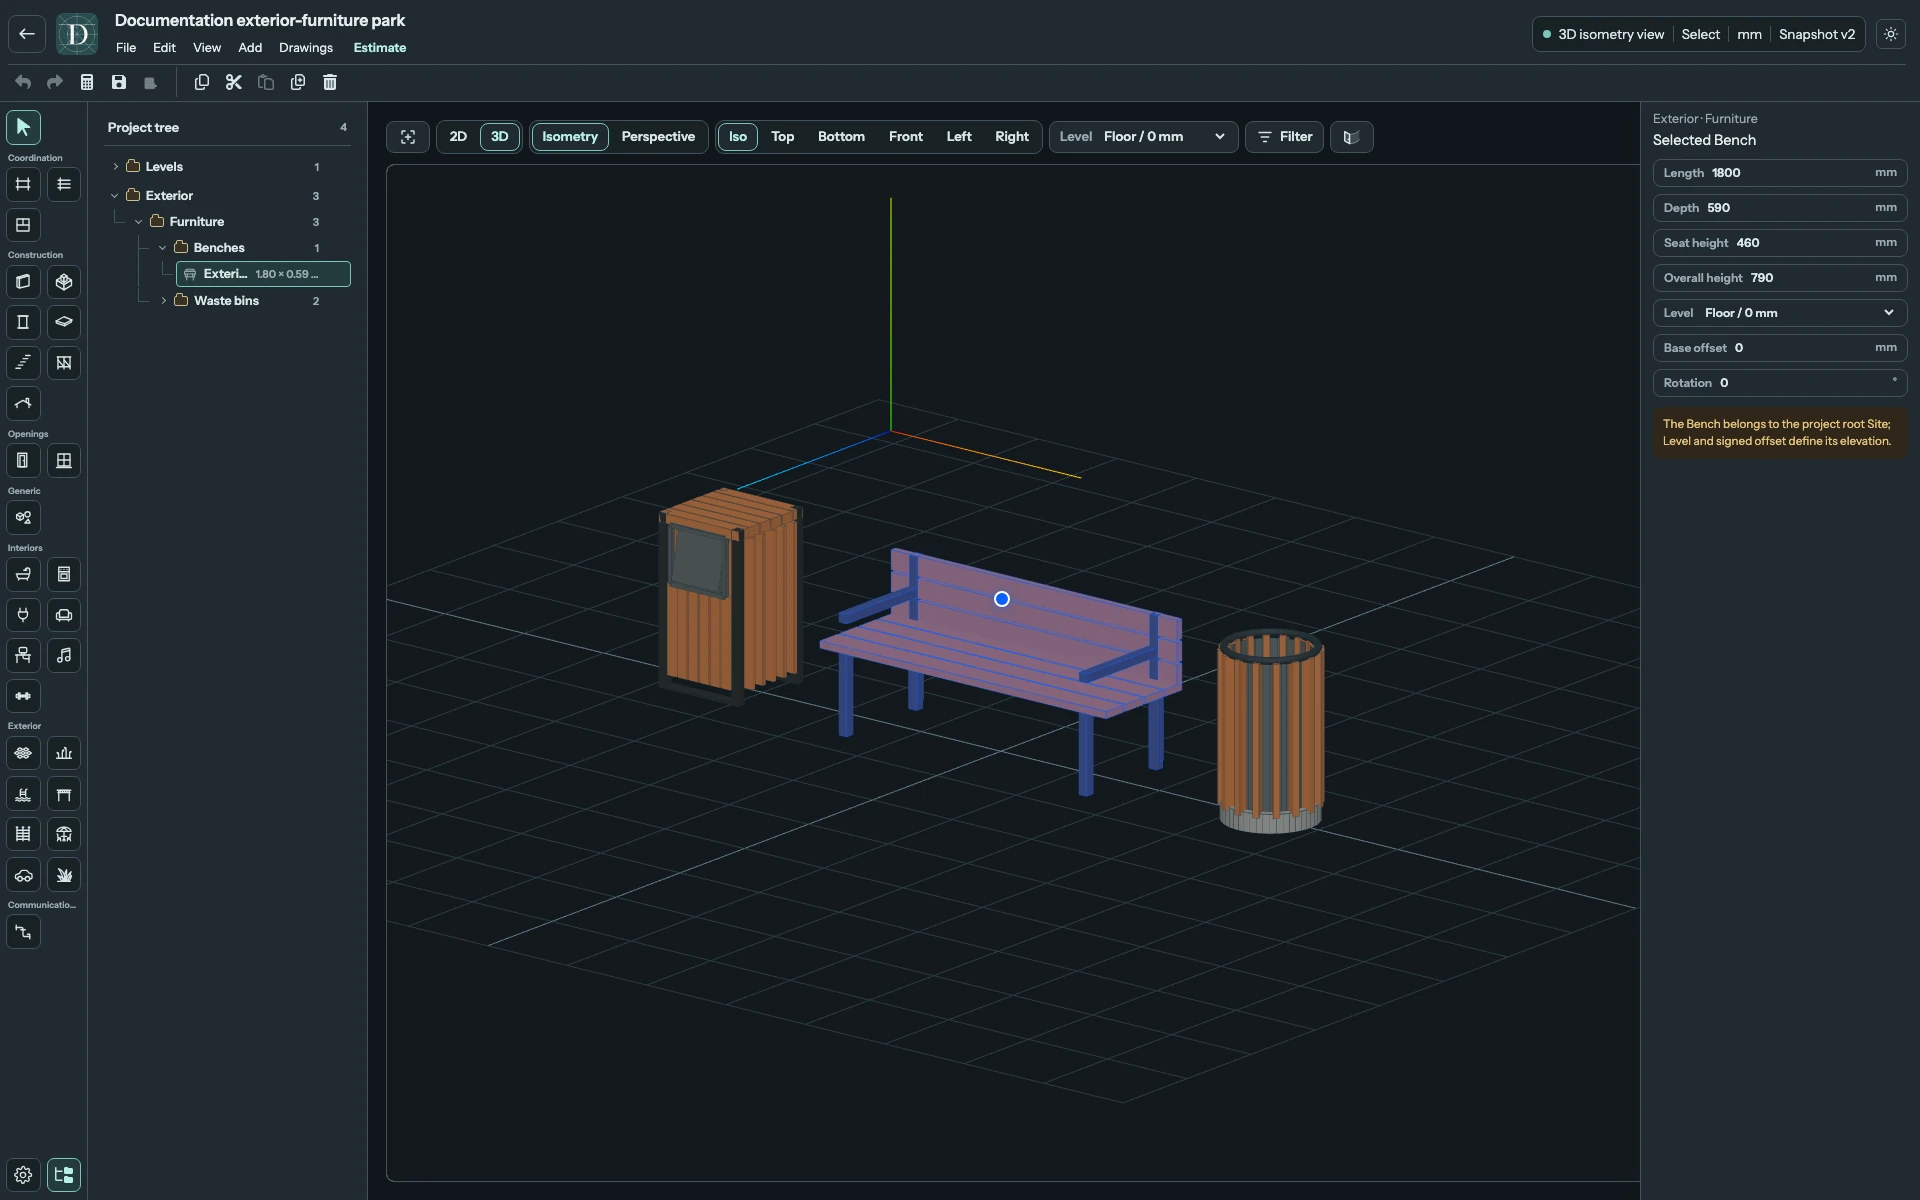Expand the Waste bins folder

click(x=164, y=301)
